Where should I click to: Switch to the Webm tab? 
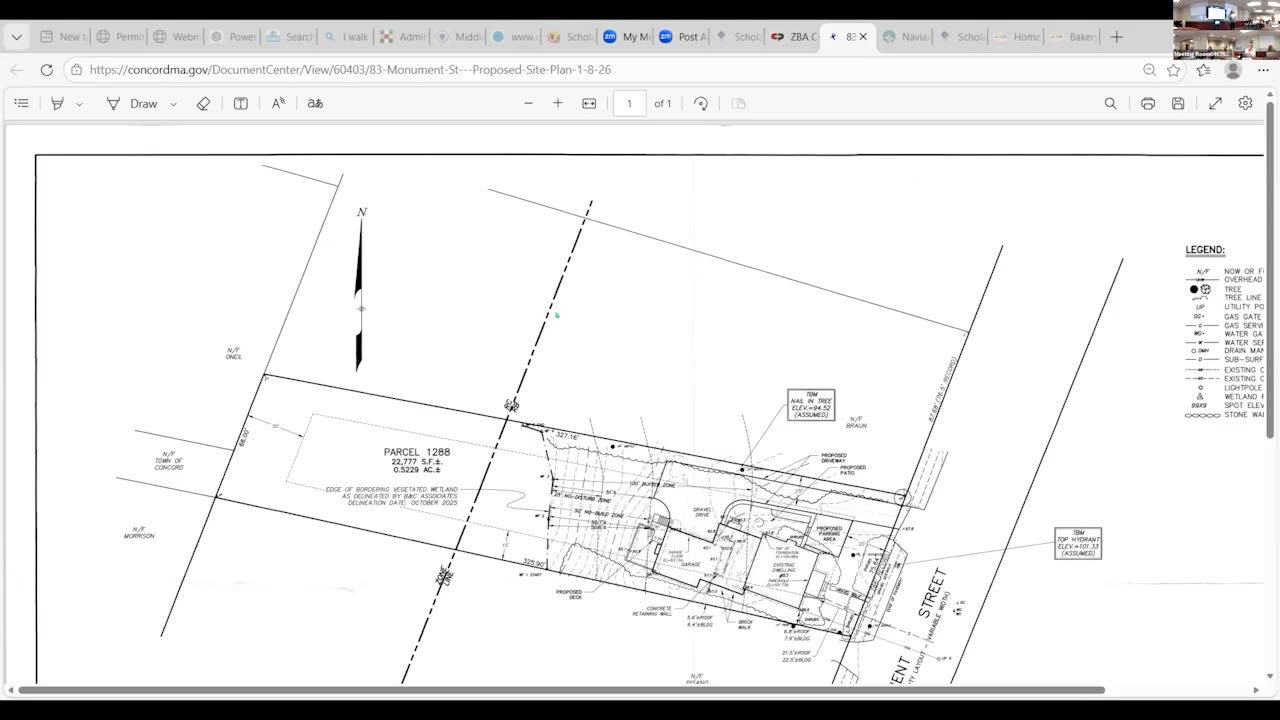(x=176, y=37)
